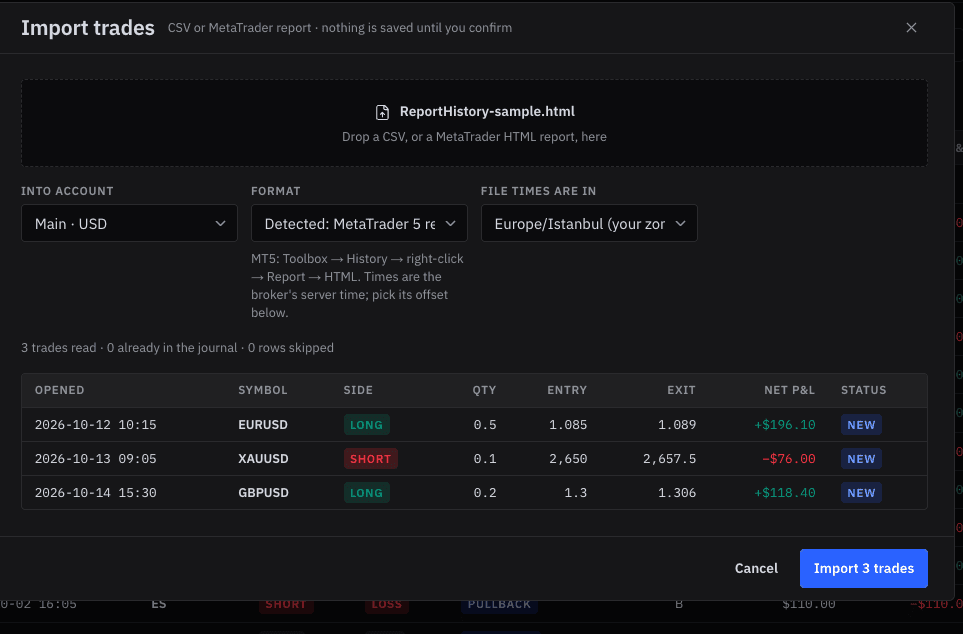Click the INTO ACCOUNT field label

67,191
